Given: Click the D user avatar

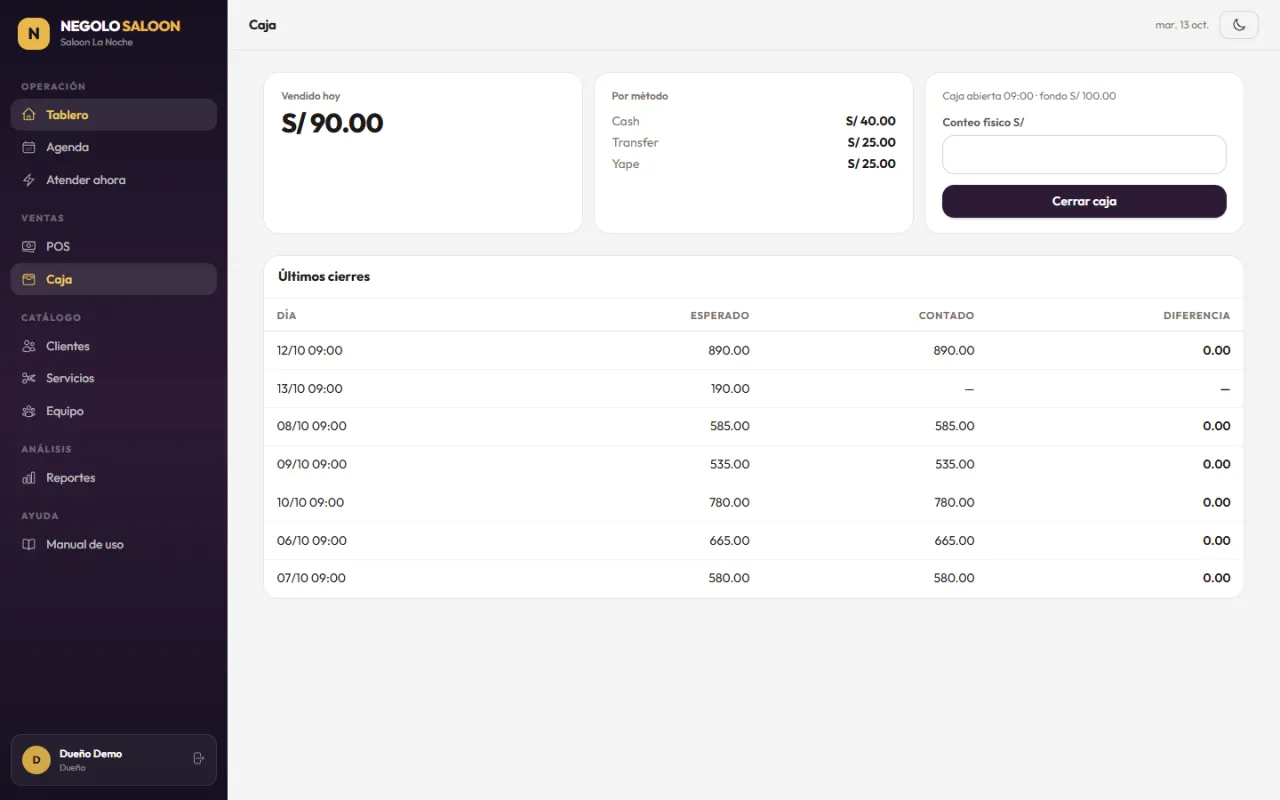Looking at the screenshot, I should (x=36, y=760).
